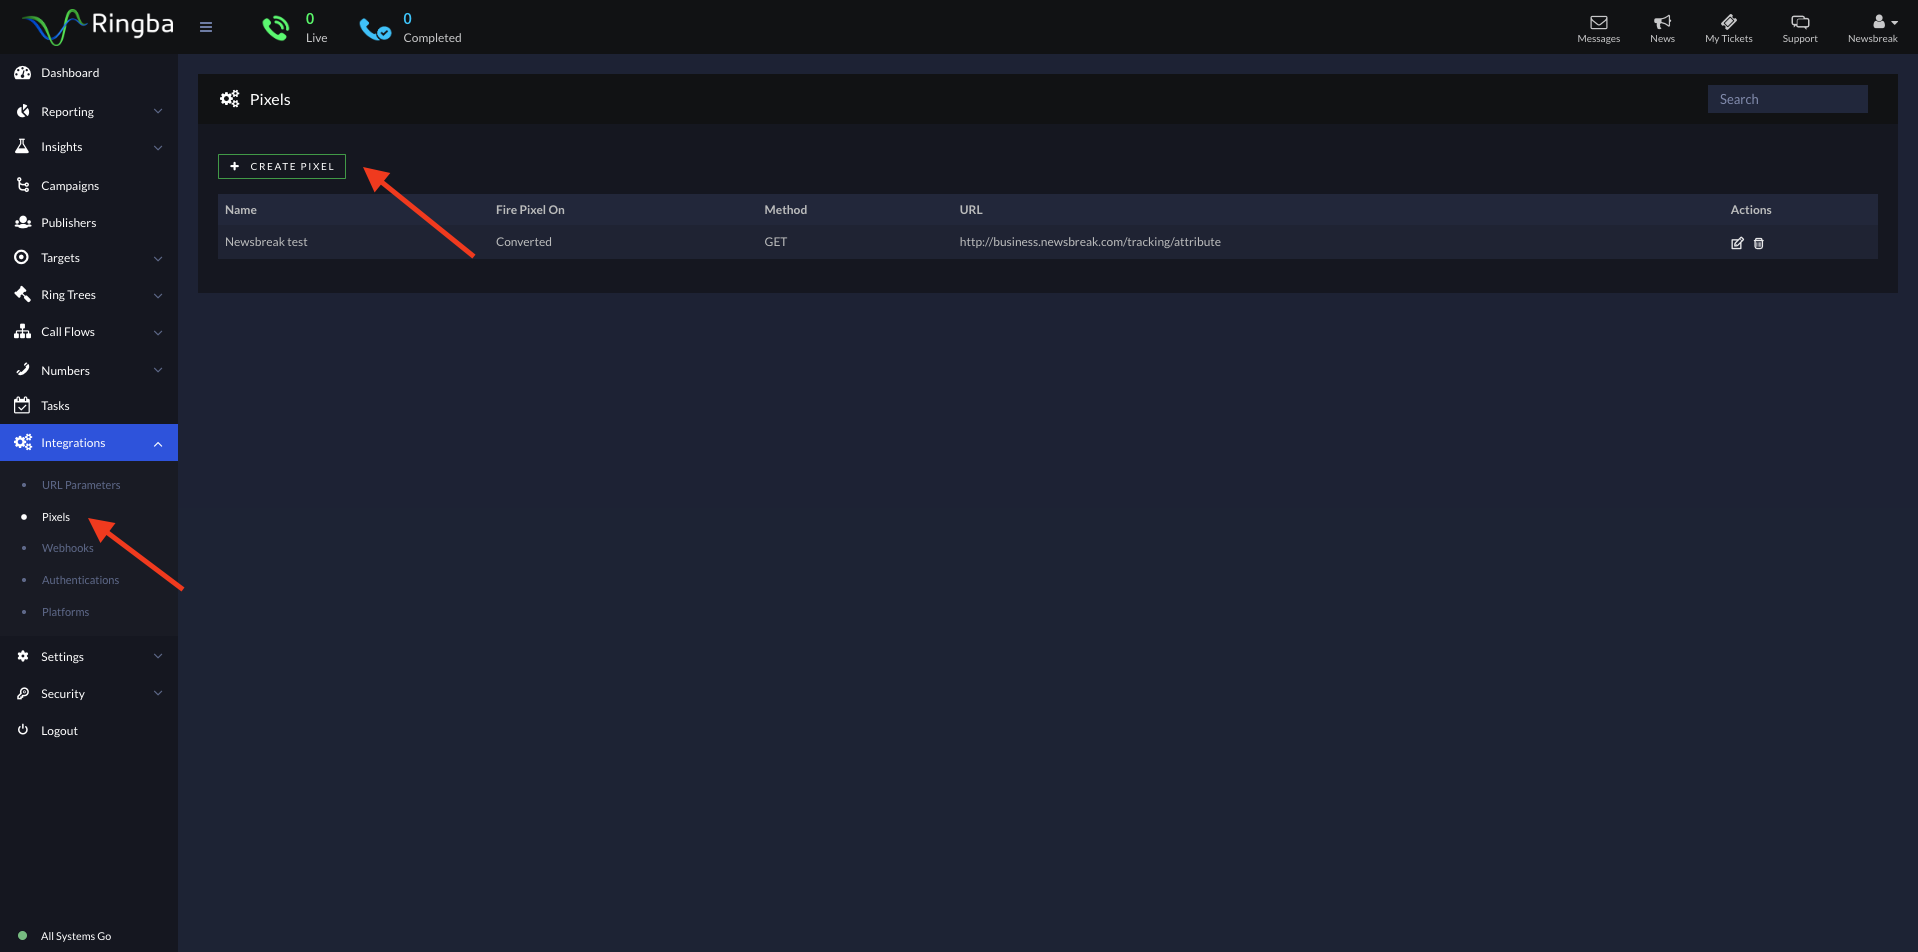Go to Dashboard menu label
The image size is (1918, 952).
(70, 73)
